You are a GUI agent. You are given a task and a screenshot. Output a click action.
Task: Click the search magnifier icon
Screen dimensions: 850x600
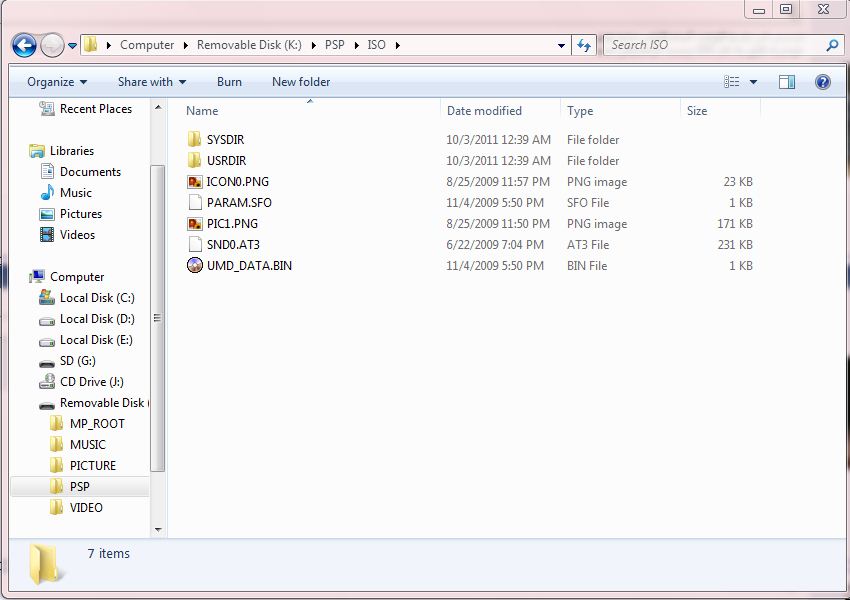(832, 46)
